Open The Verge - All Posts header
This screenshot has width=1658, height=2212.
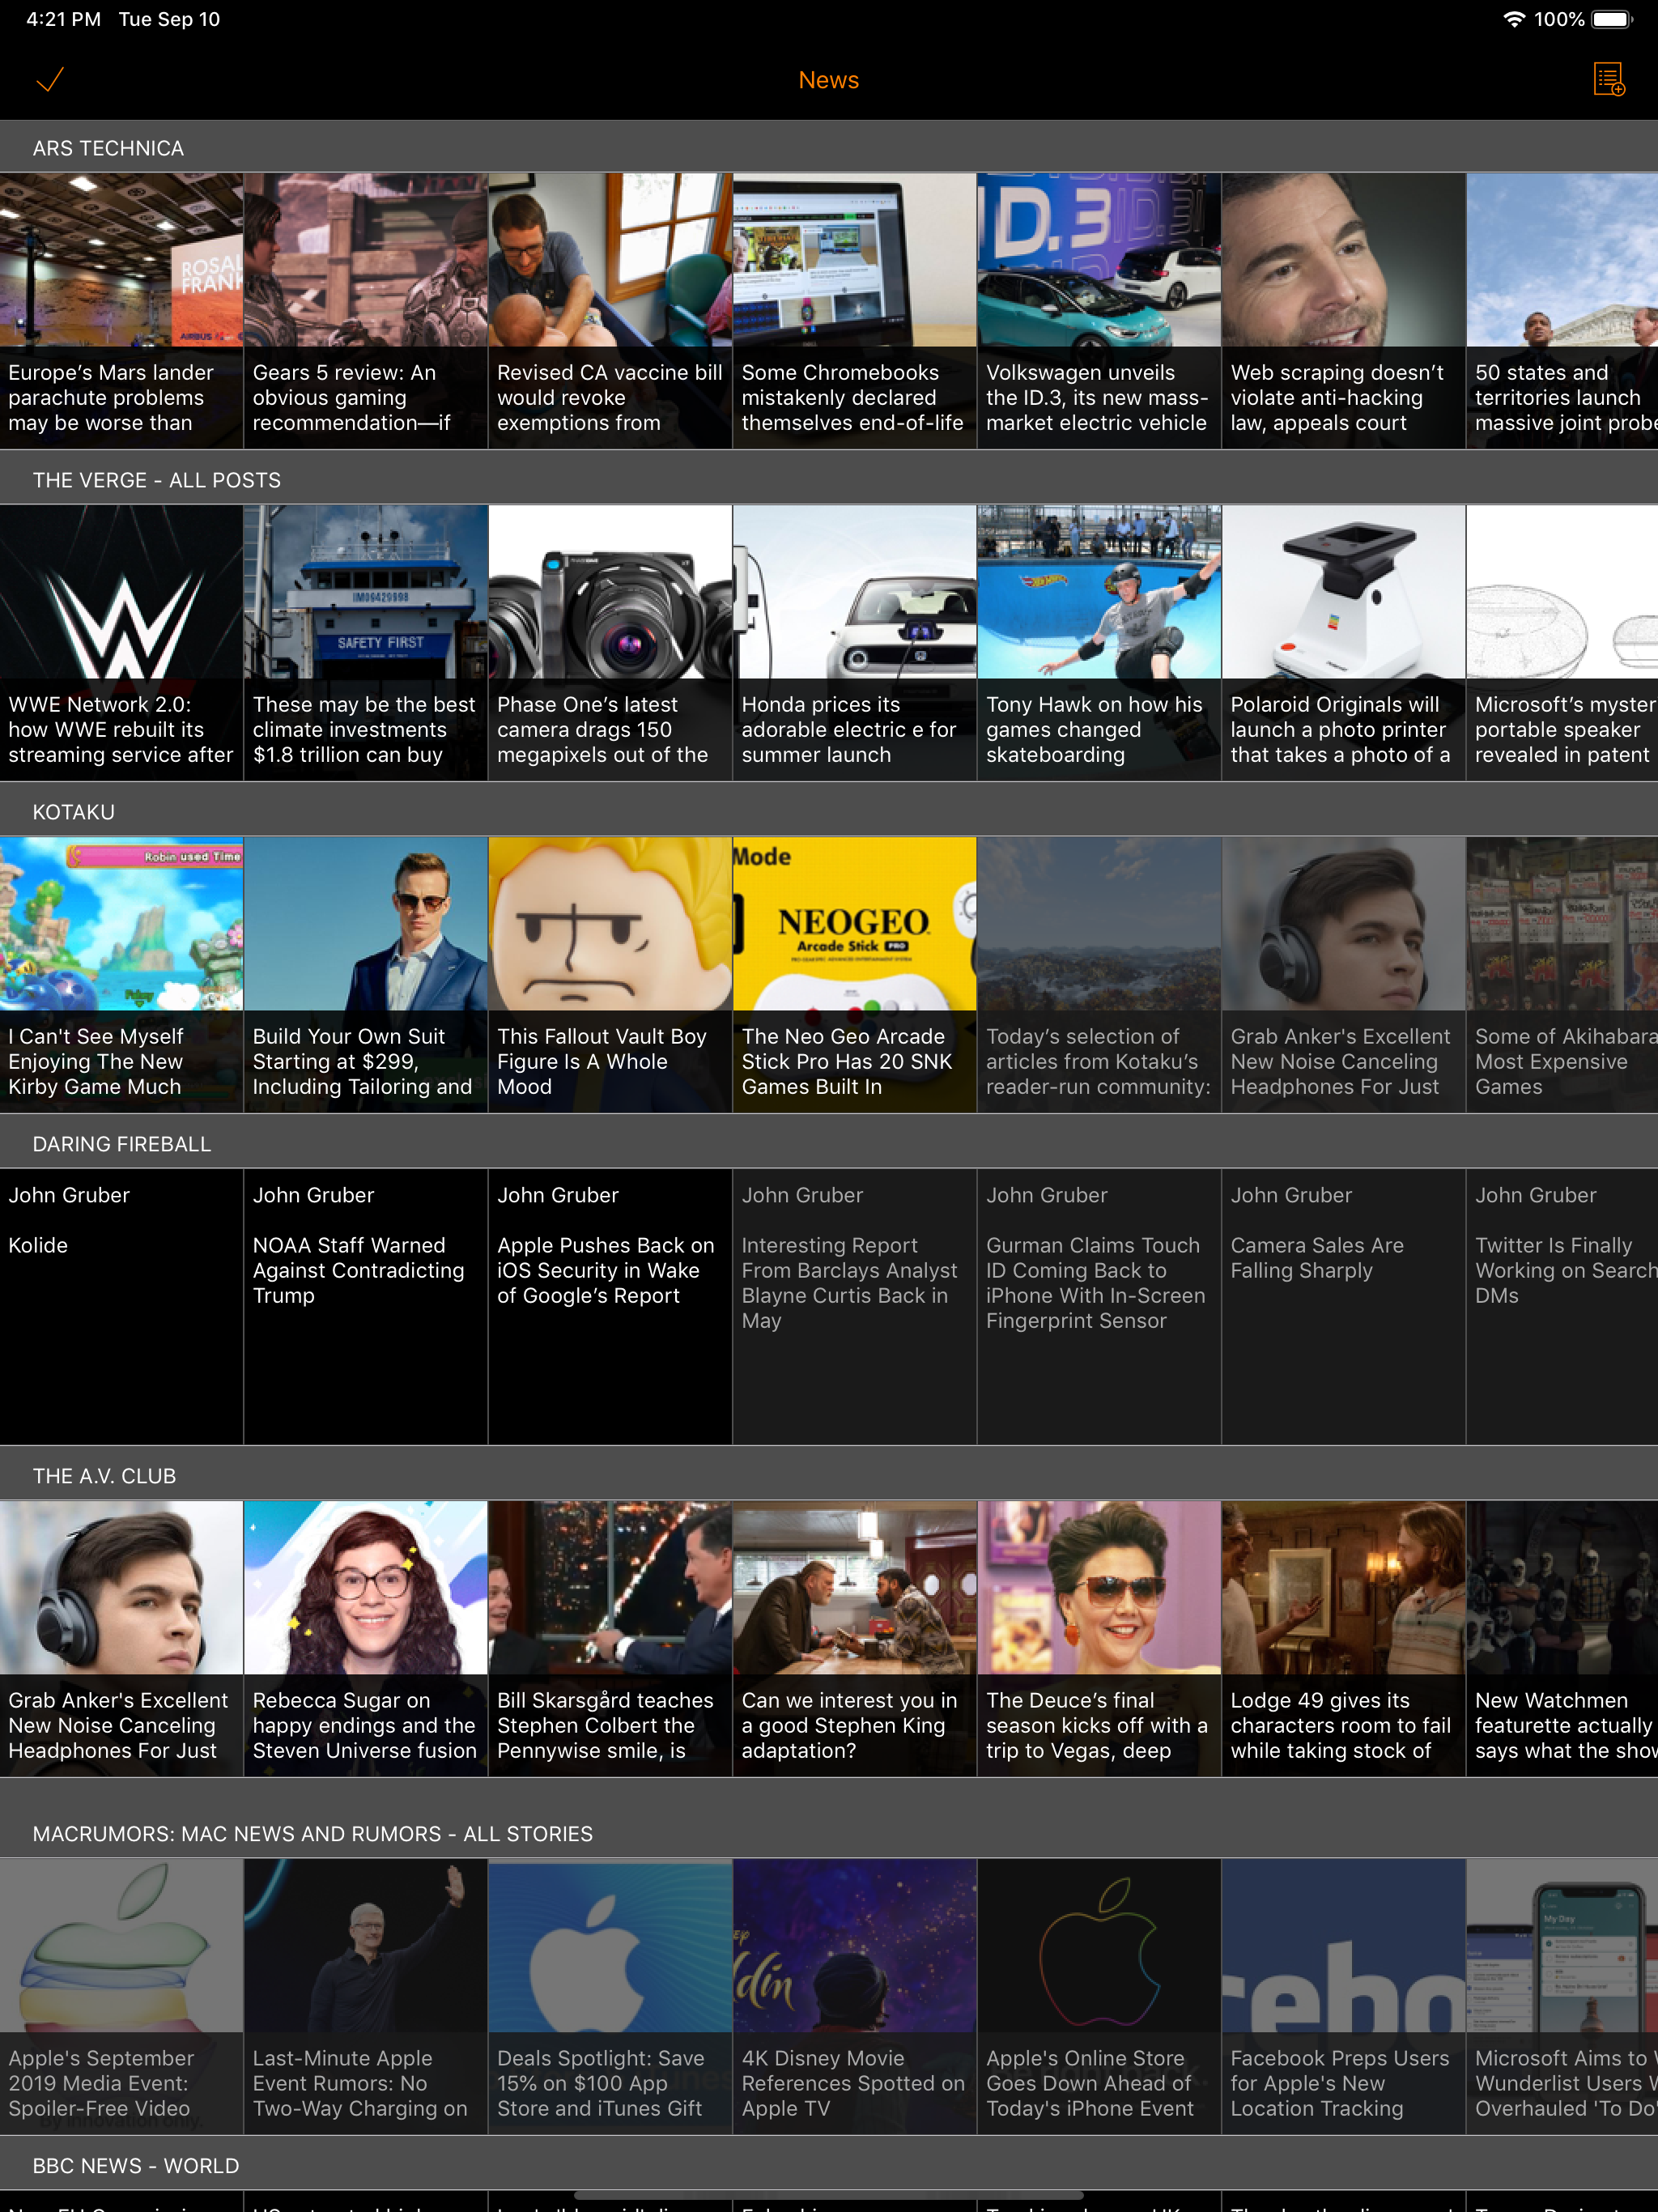point(156,480)
